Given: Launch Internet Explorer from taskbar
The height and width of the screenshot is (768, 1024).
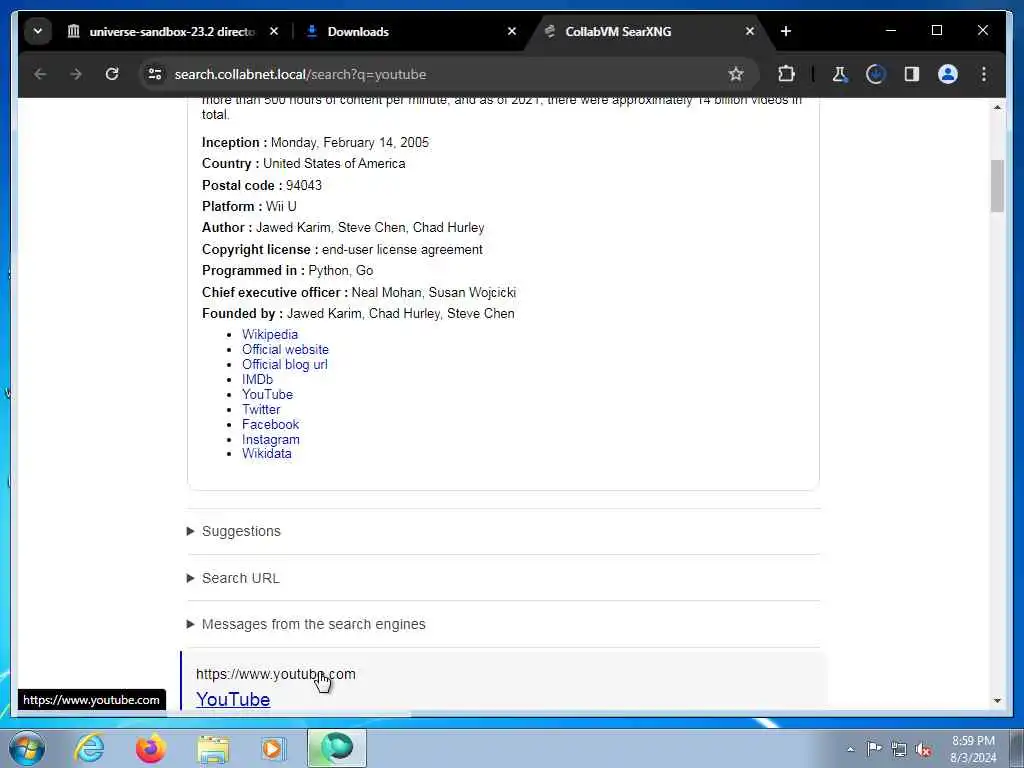Looking at the screenshot, I should [x=89, y=748].
